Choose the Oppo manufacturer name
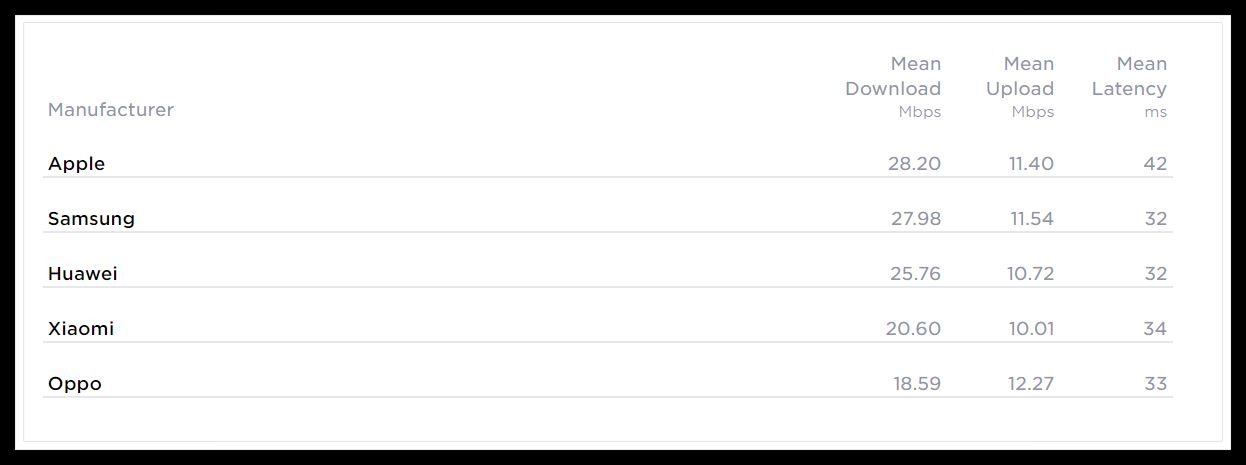Image resolution: width=1246 pixels, height=465 pixels. pos(75,384)
